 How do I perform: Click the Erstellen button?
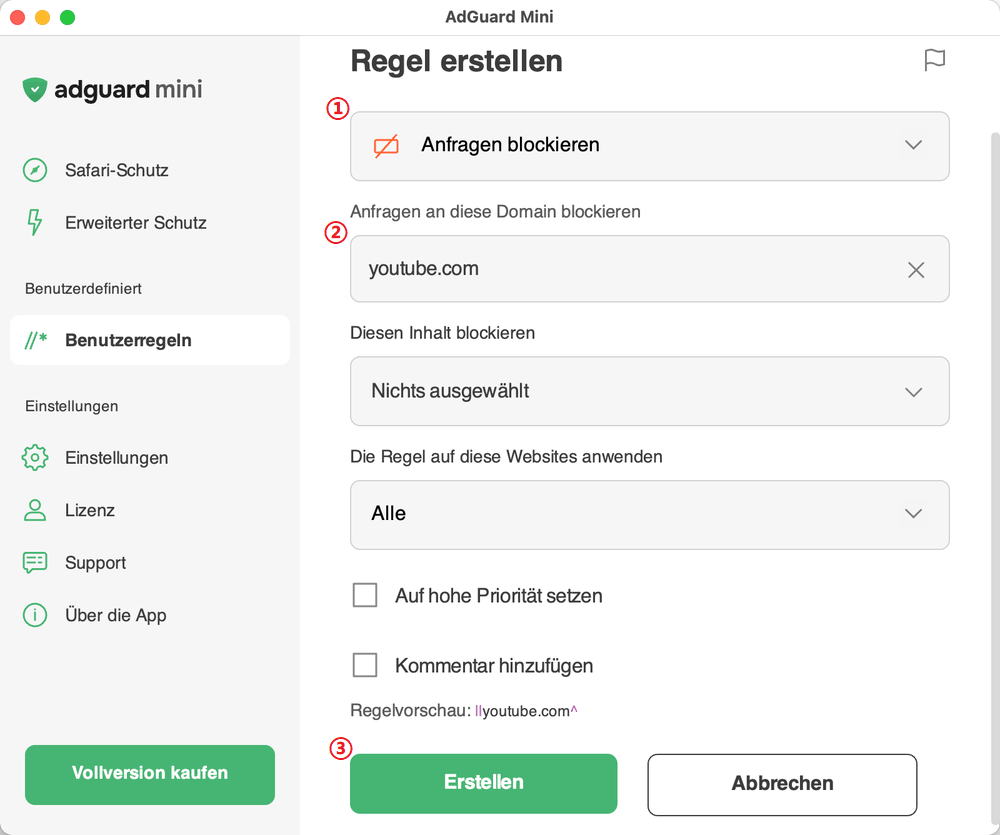click(x=483, y=783)
